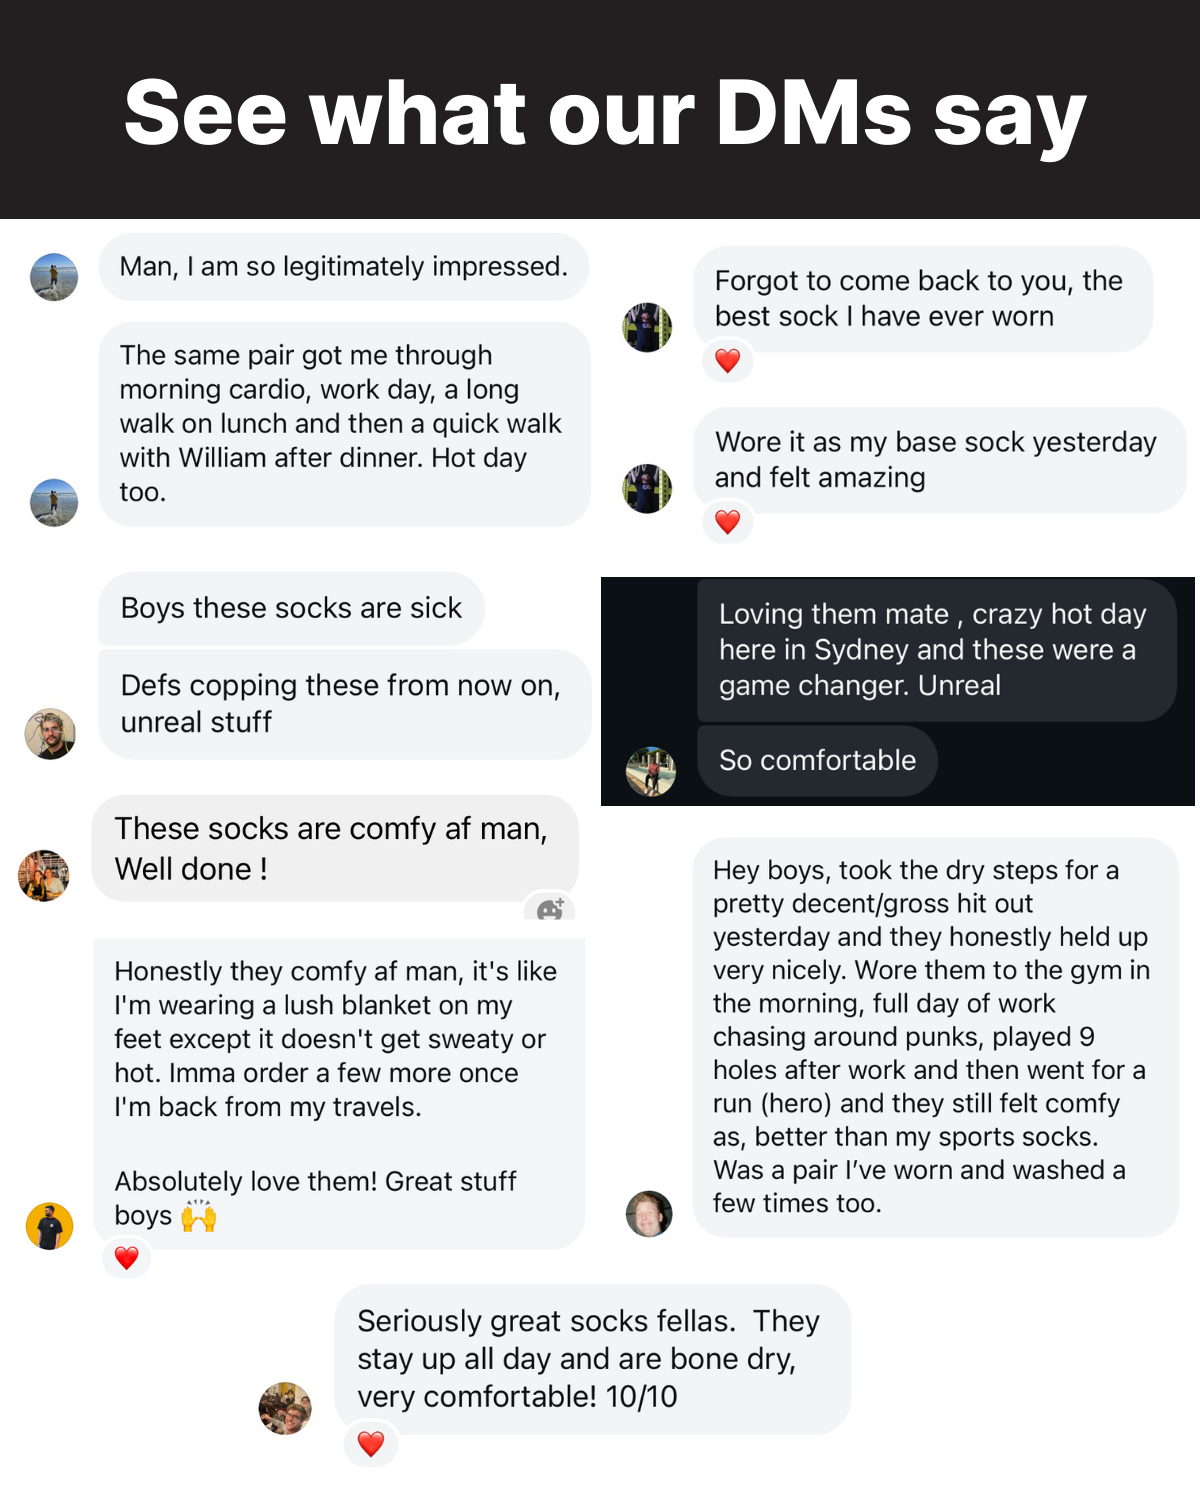The width and height of the screenshot is (1200, 1500).
Task: Click the "So comfortable" message bubble
Action: (817, 761)
